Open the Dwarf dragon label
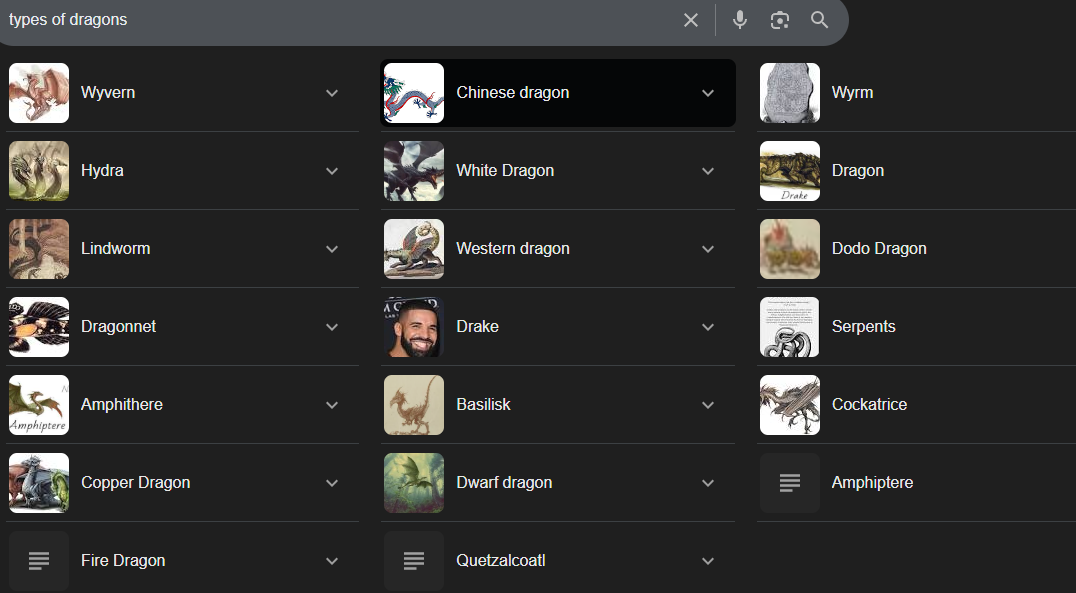 pyautogui.click(x=504, y=483)
